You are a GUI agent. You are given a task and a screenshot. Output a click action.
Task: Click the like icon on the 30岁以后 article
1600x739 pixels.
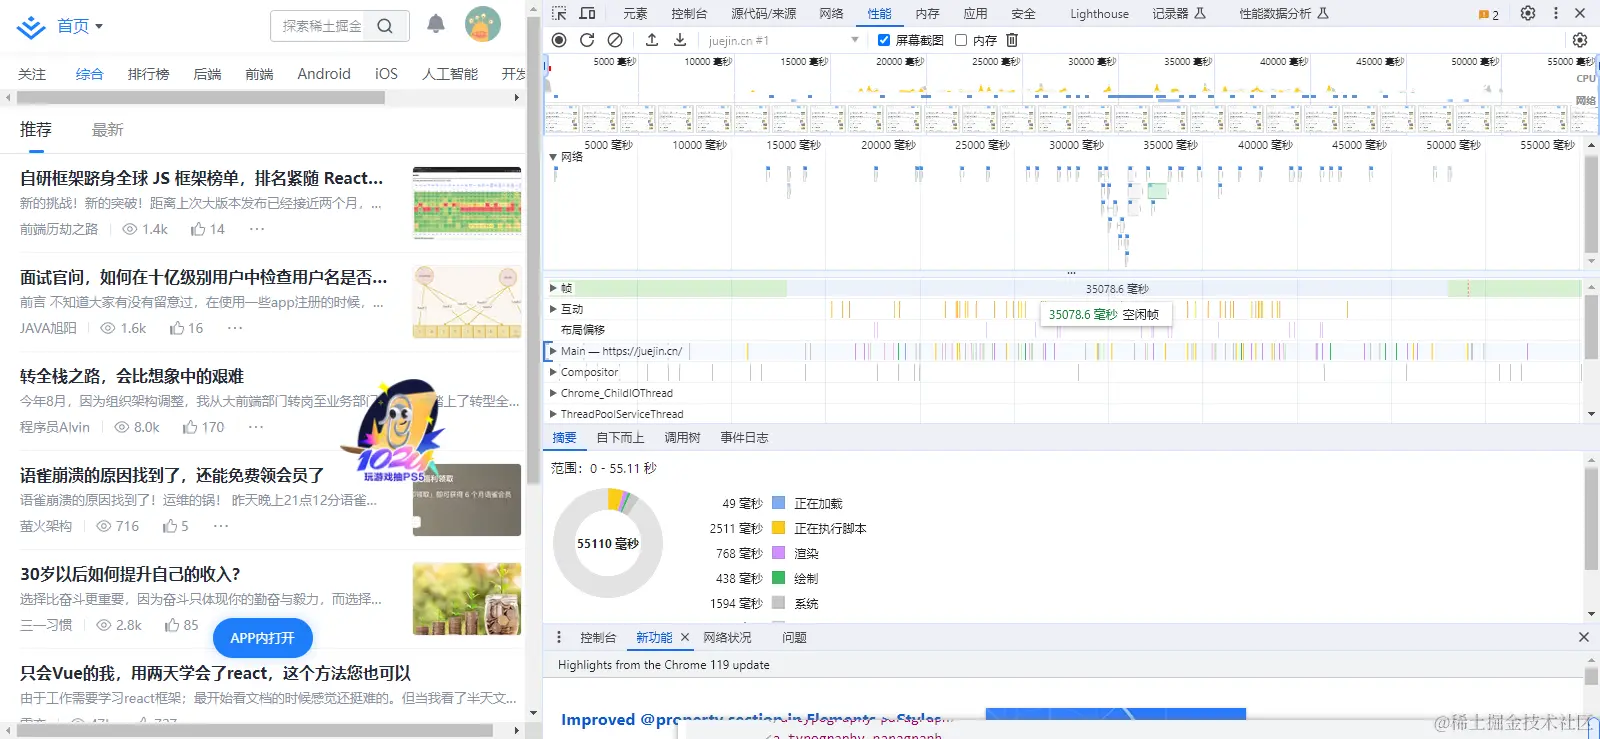pyautogui.click(x=172, y=625)
